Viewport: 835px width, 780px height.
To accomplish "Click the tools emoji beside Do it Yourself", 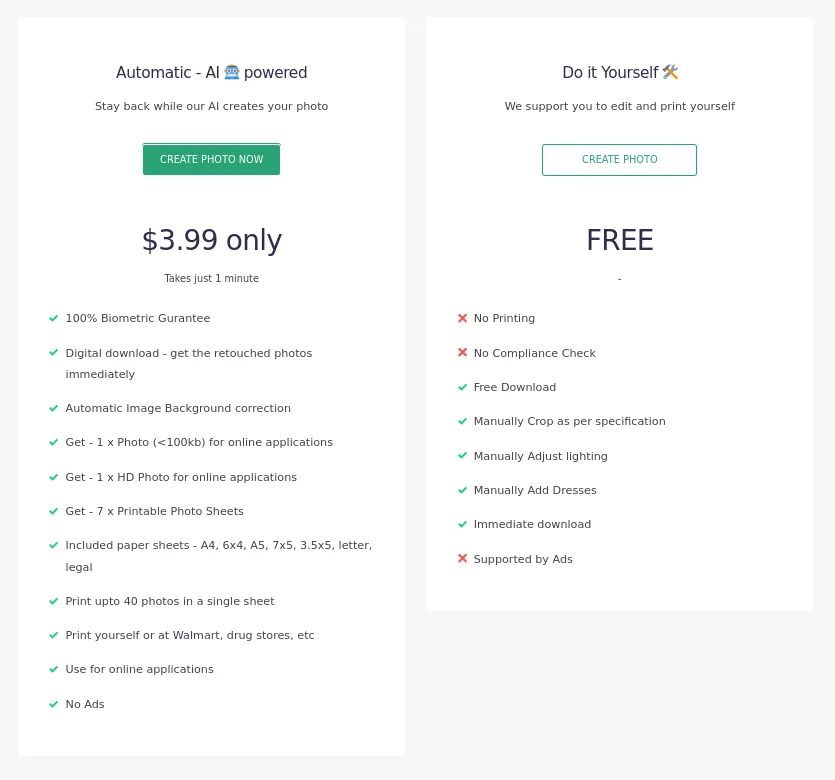I will point(670,72).
